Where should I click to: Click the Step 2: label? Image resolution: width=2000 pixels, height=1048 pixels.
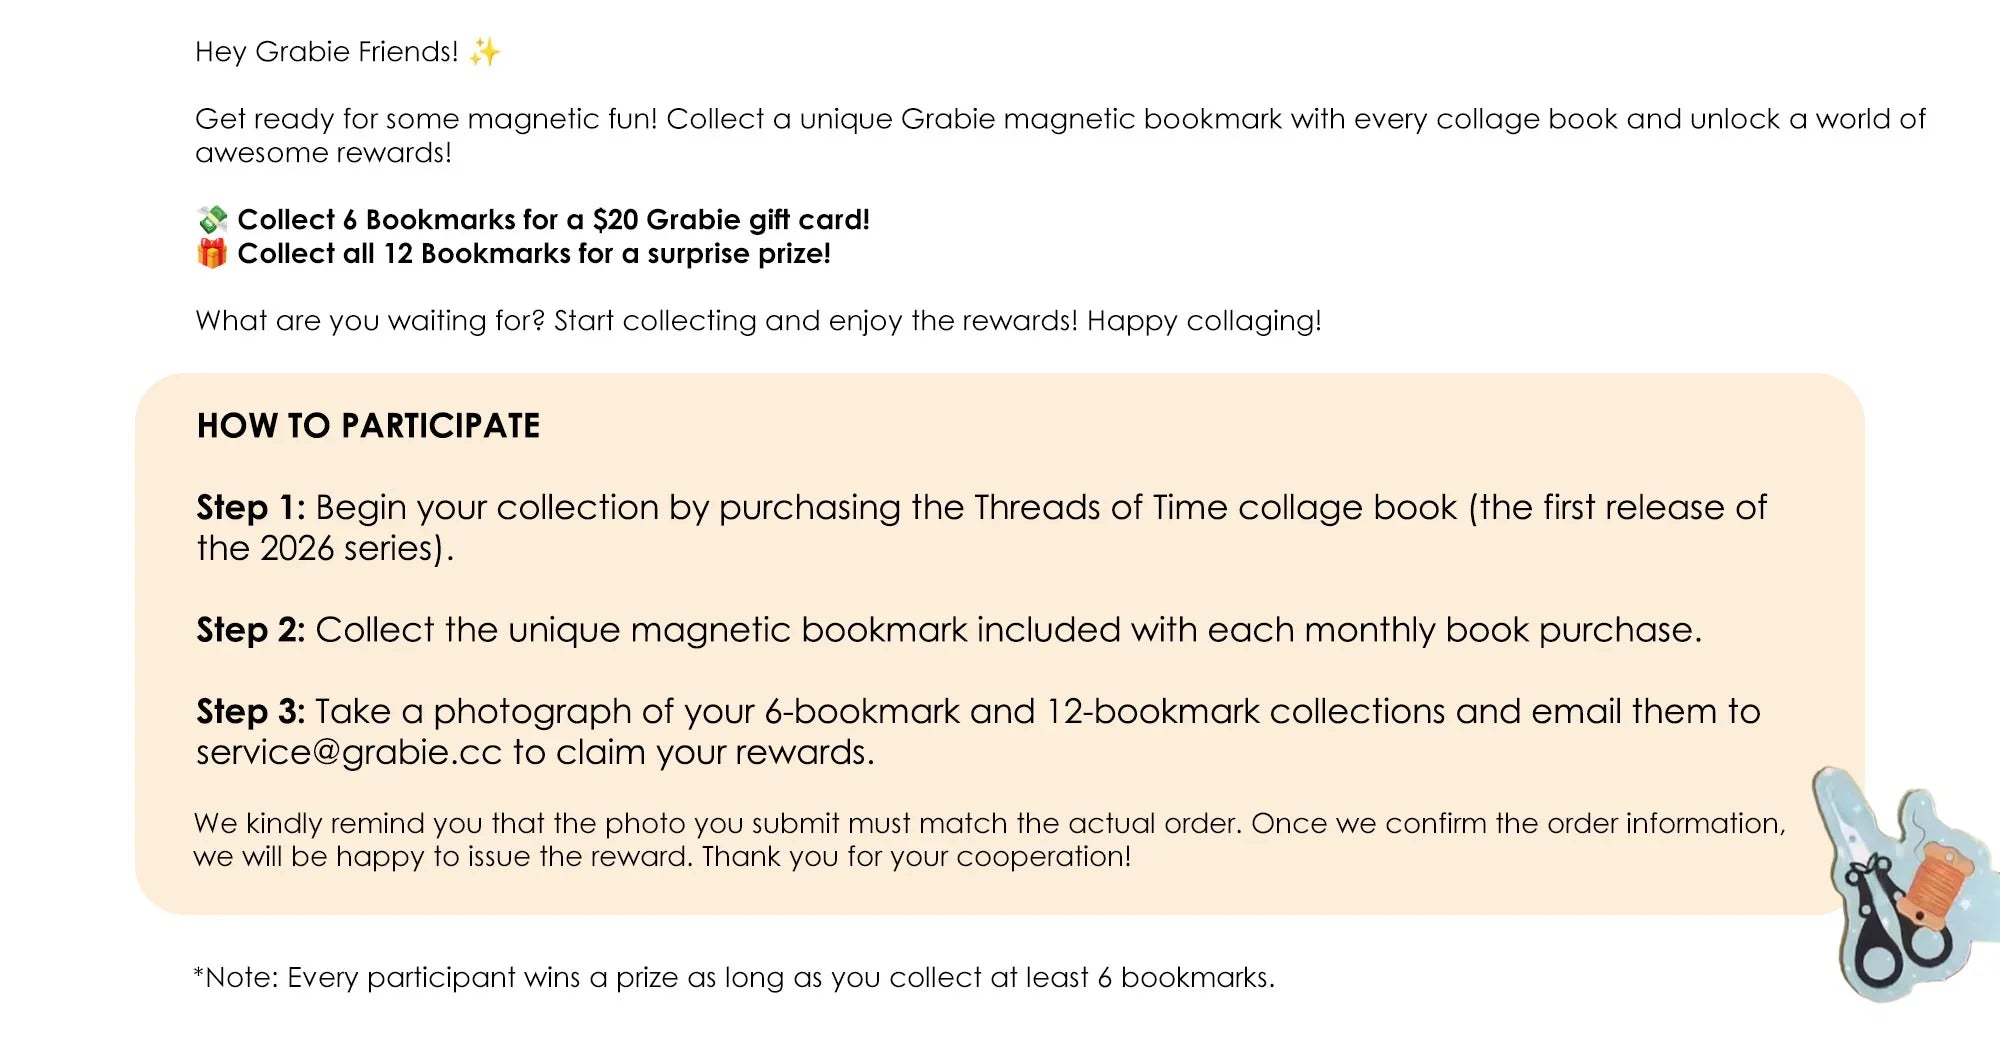click(x=251, y=630)
